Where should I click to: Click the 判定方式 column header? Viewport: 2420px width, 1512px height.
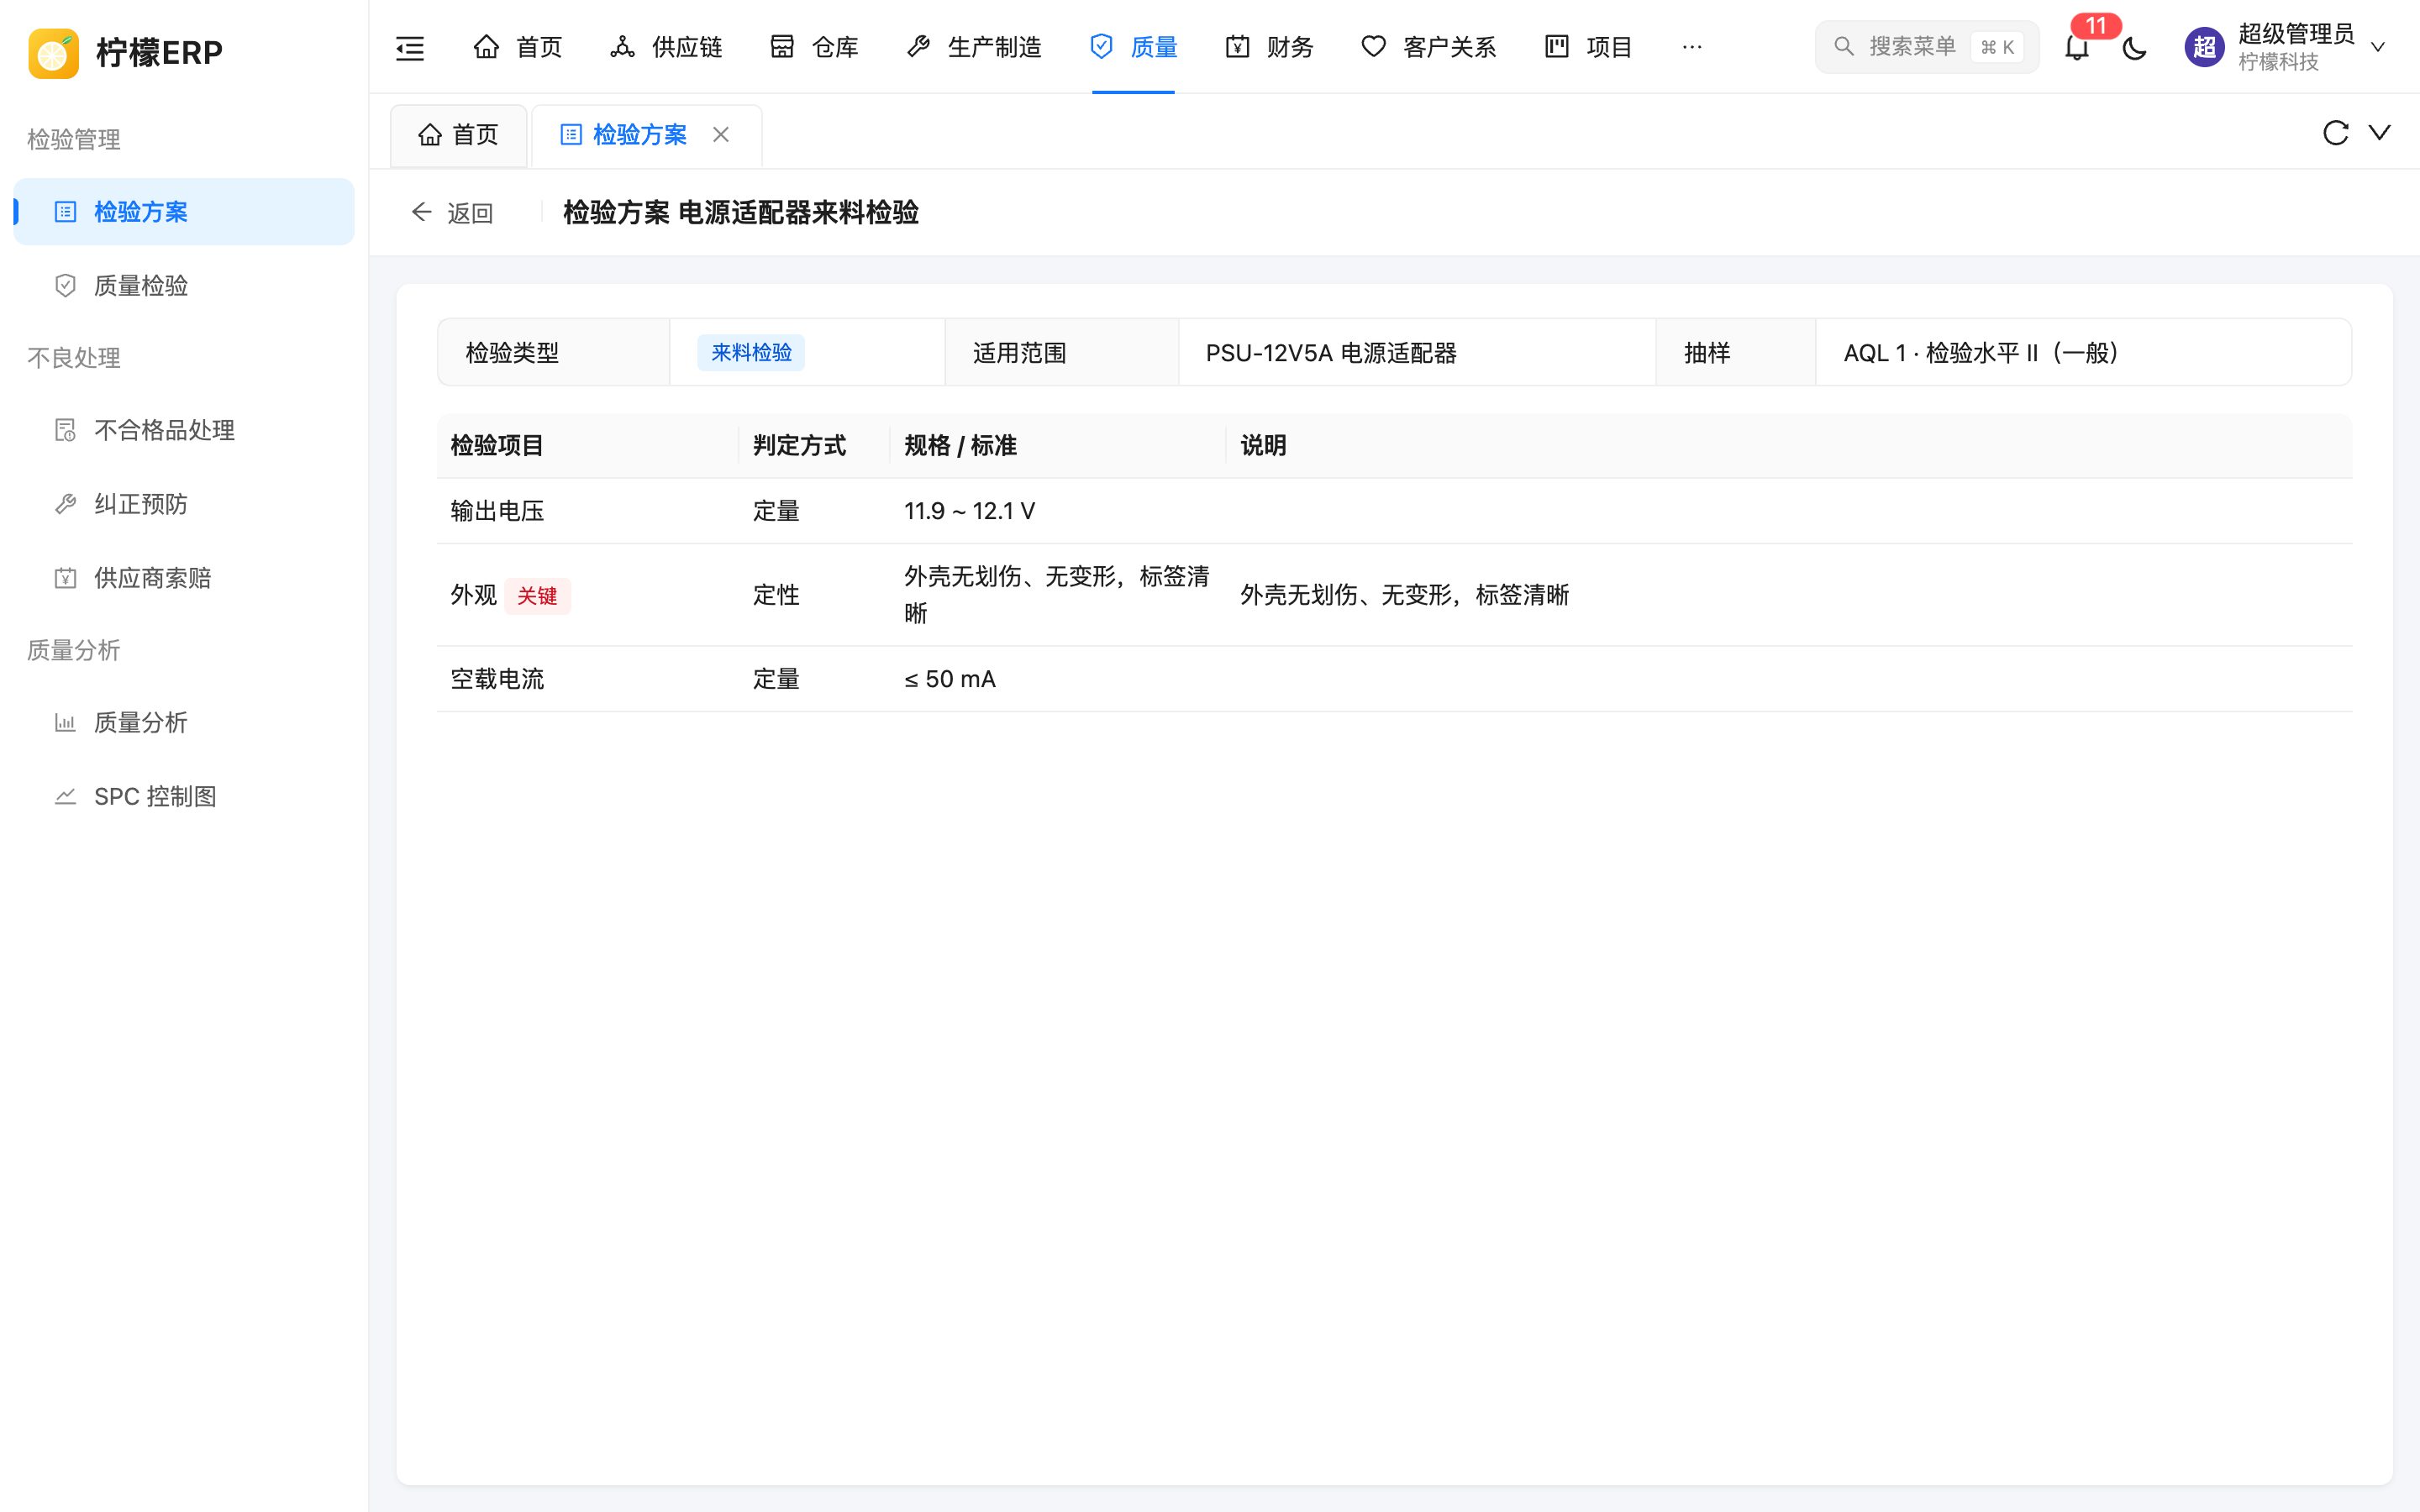point(799,446)
